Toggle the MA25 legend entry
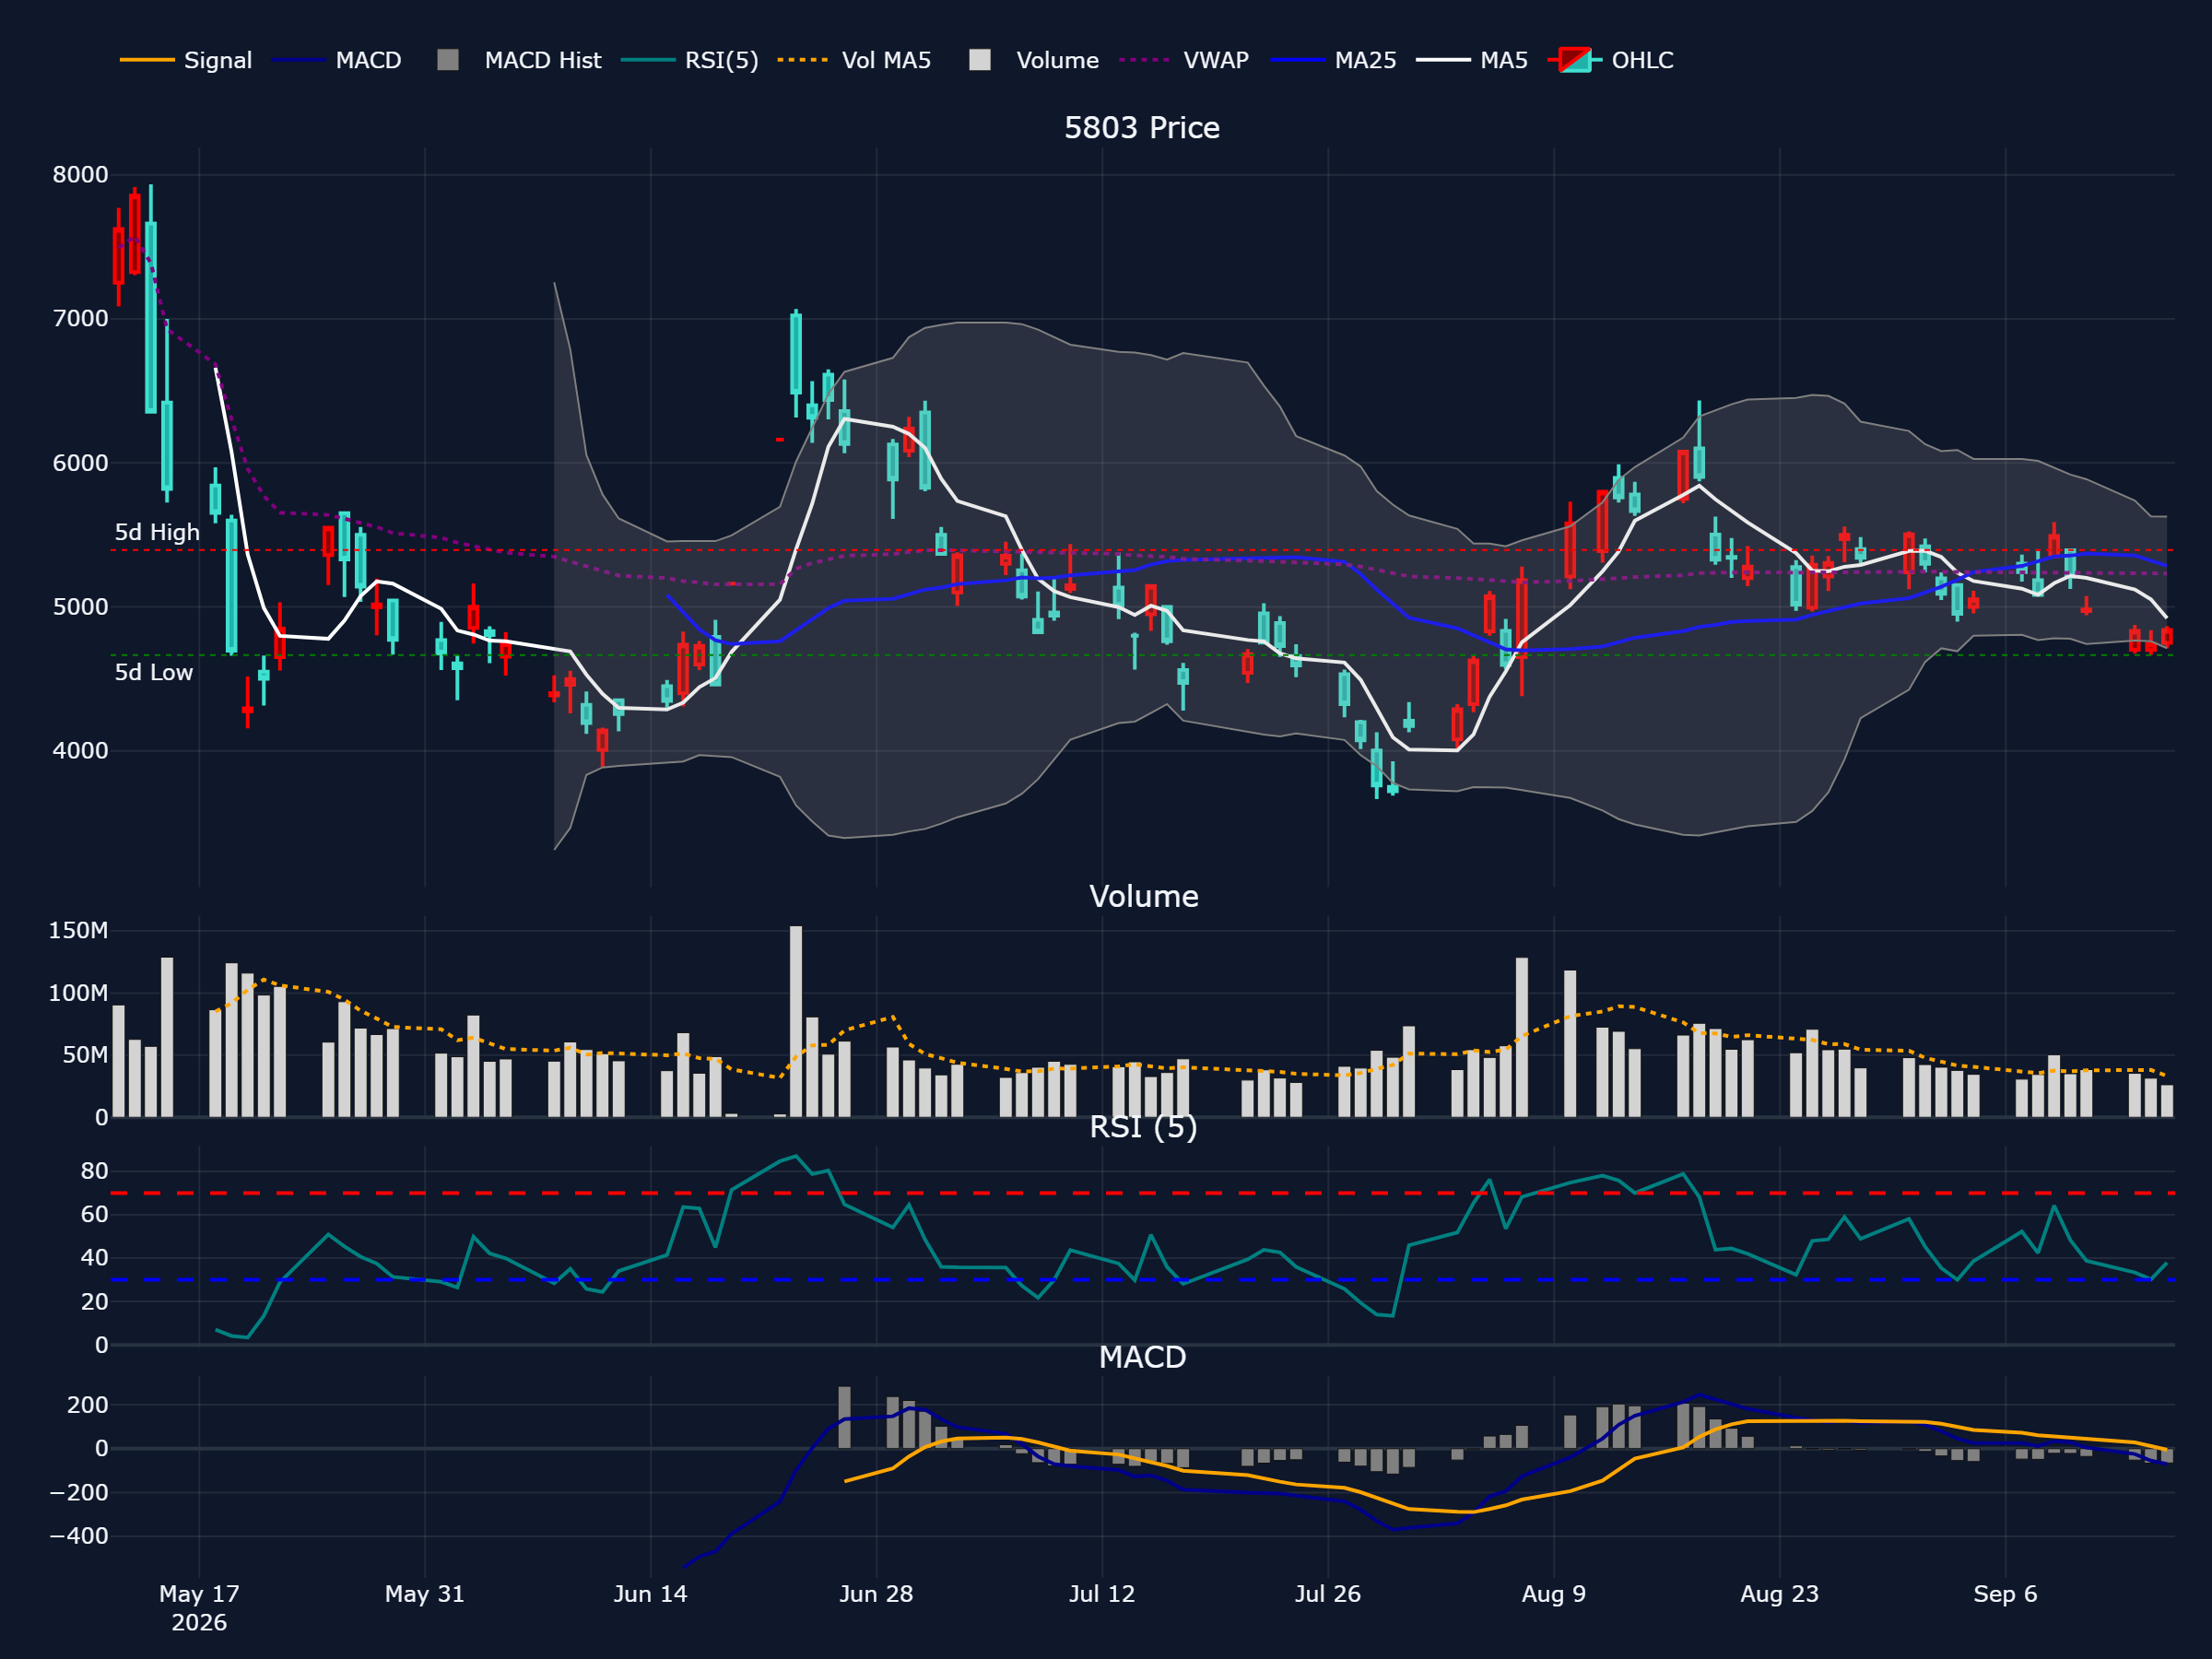Screen dimensions: 2212x1659 tap(1334, 60)
